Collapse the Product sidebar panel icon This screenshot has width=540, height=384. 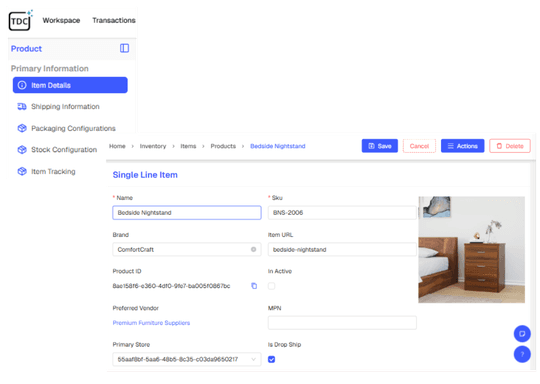tap(124, 48)
